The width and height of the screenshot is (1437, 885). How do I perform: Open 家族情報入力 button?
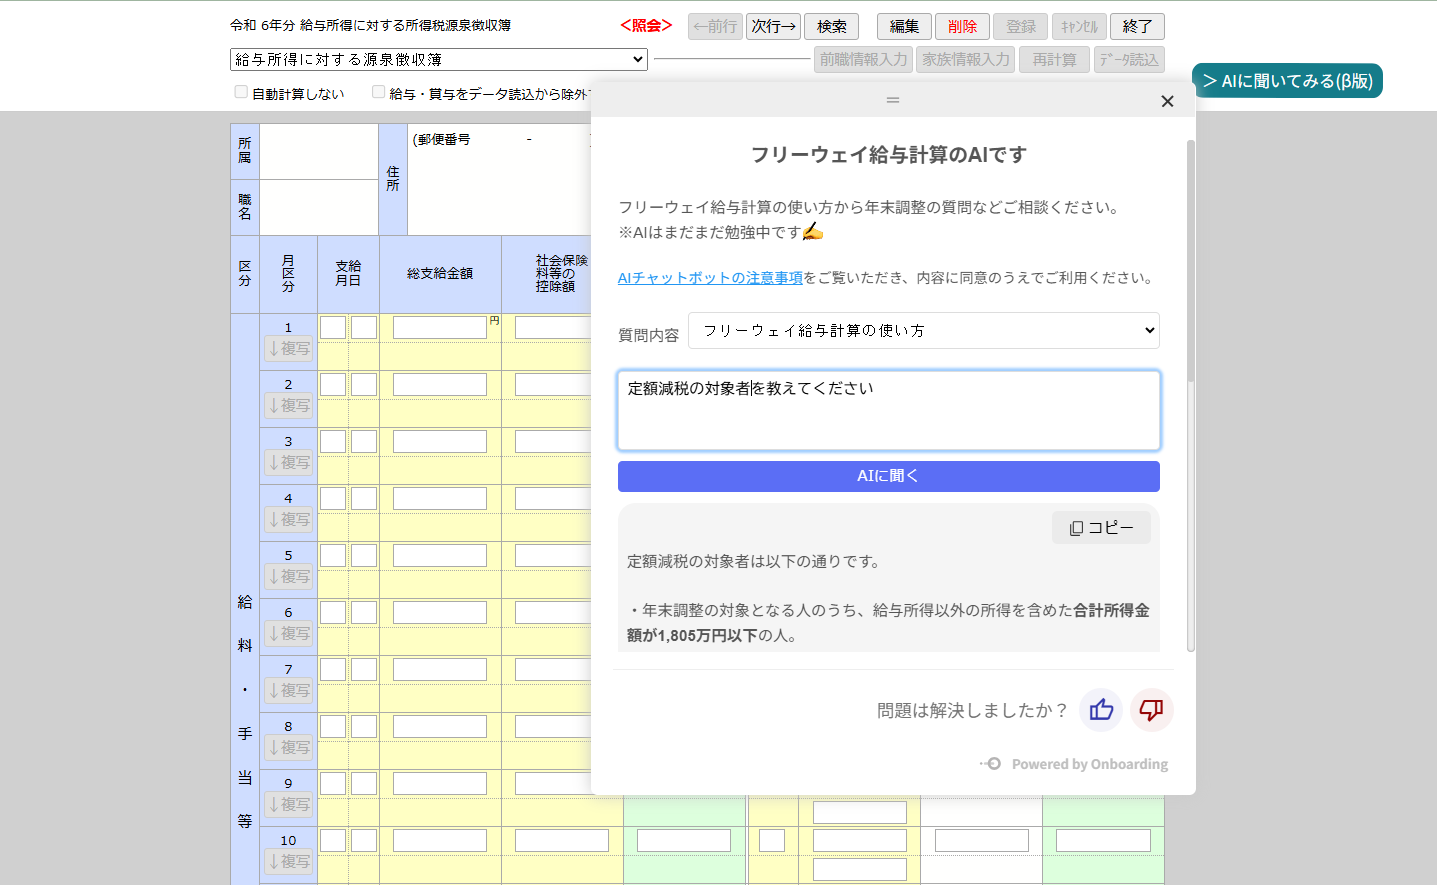click(966, 60)
